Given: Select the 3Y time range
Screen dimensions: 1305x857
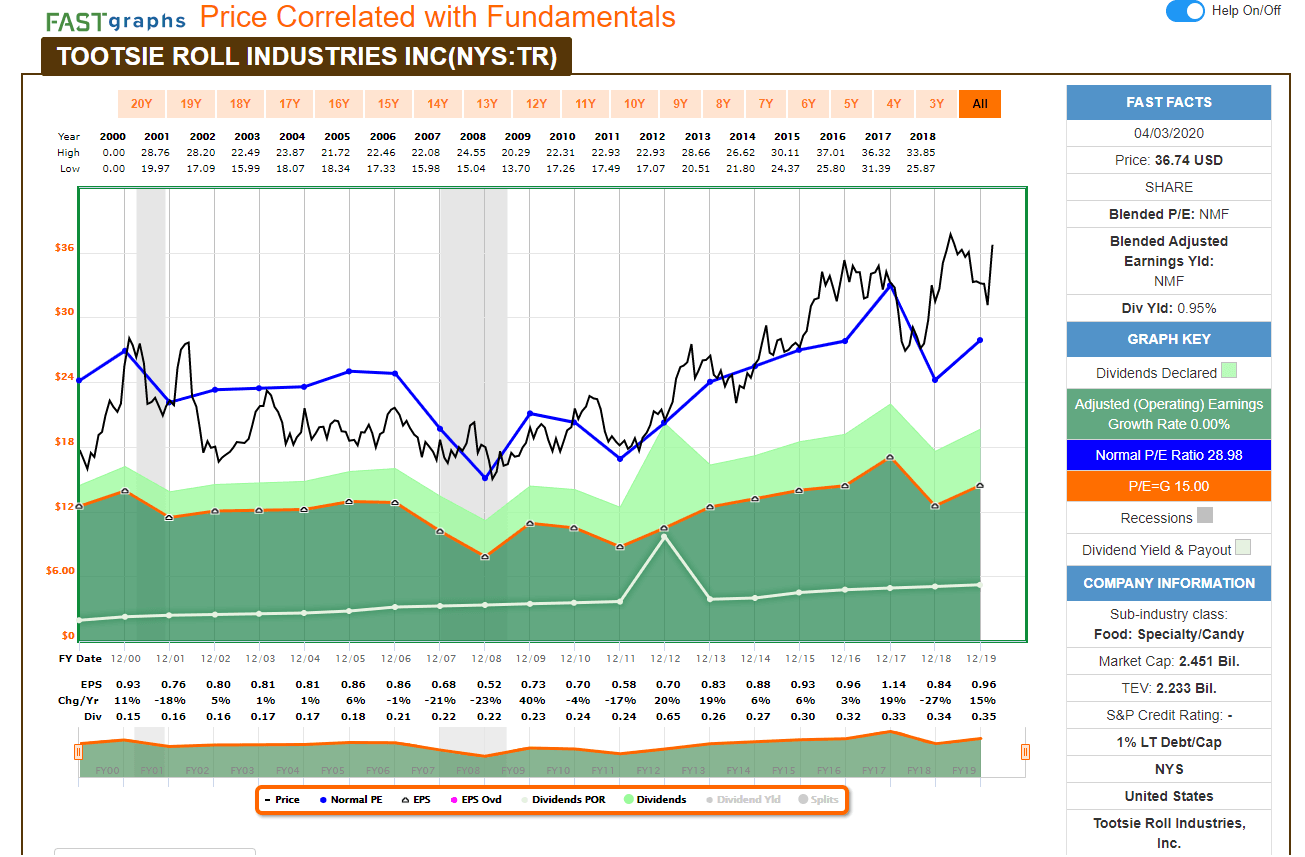Looking at the screenshot, I should click(x=936, y=104).
